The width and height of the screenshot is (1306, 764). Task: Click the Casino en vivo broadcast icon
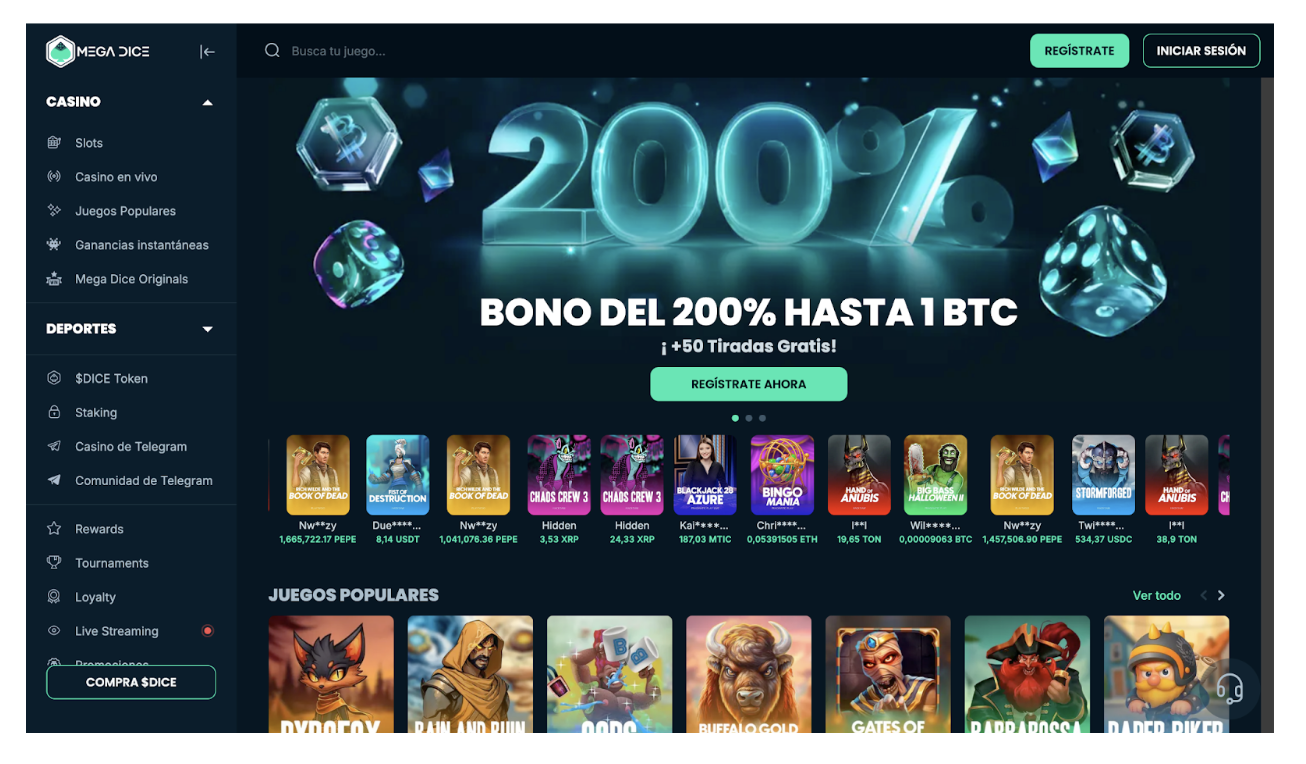(54, 177)
